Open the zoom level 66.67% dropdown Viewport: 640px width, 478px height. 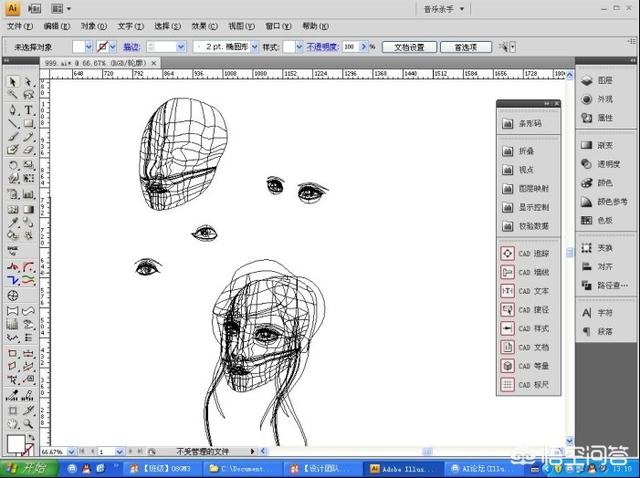(71, 451)
